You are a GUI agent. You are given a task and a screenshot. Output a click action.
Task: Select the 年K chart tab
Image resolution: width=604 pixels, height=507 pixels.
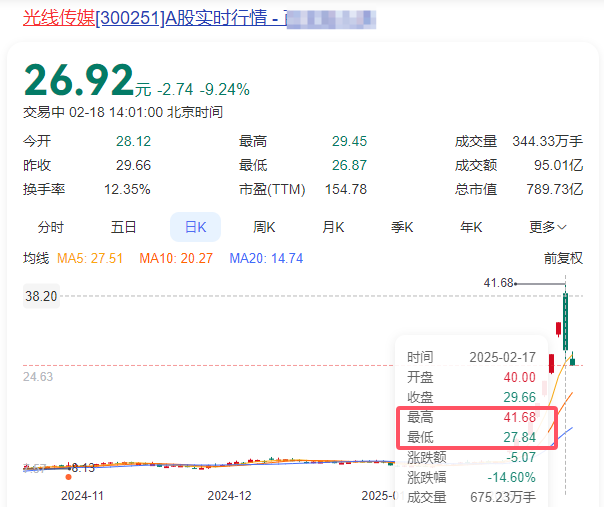[x=471, y=227]
